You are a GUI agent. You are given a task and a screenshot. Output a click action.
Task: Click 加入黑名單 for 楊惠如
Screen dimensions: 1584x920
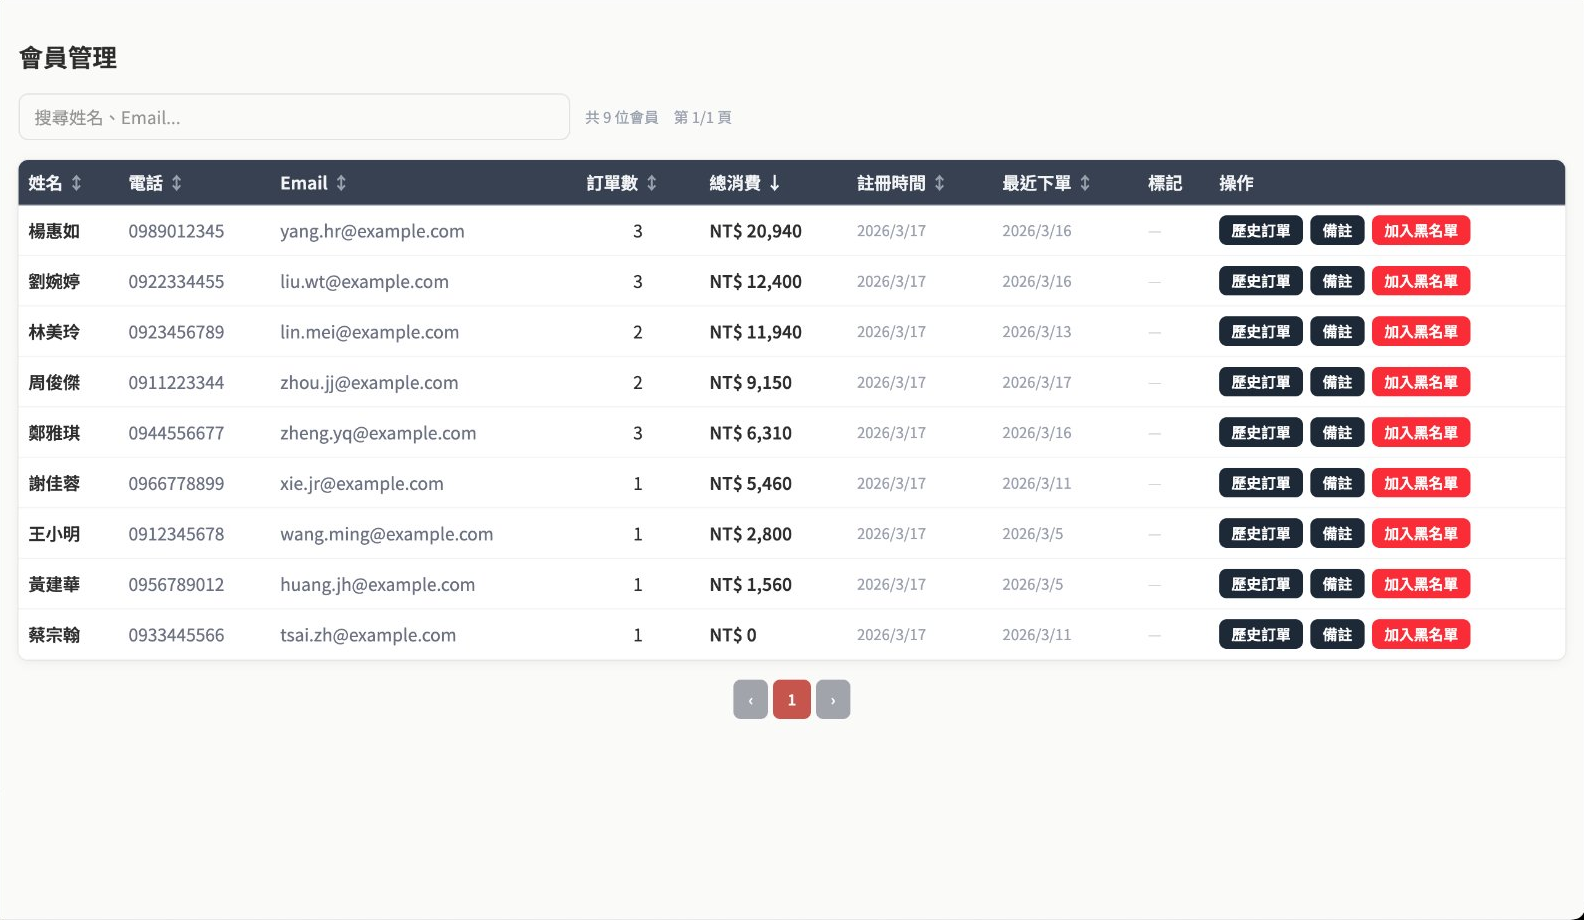[1420, 231]
